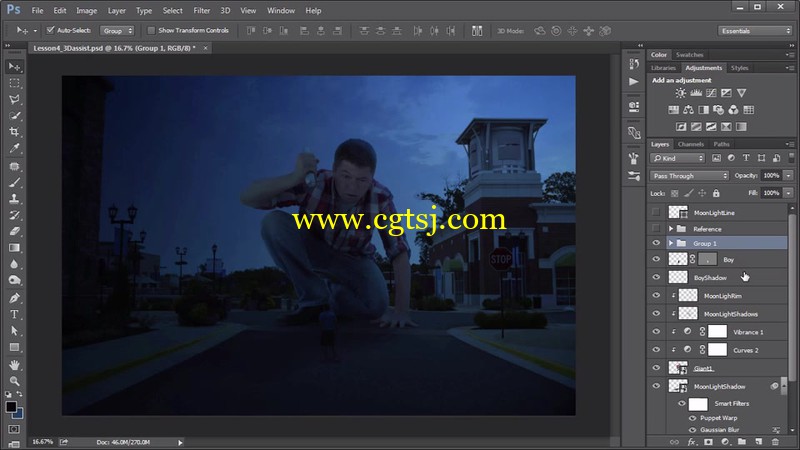Select the Path Selection tool
The image size is (800, 450).
point(14,331)
